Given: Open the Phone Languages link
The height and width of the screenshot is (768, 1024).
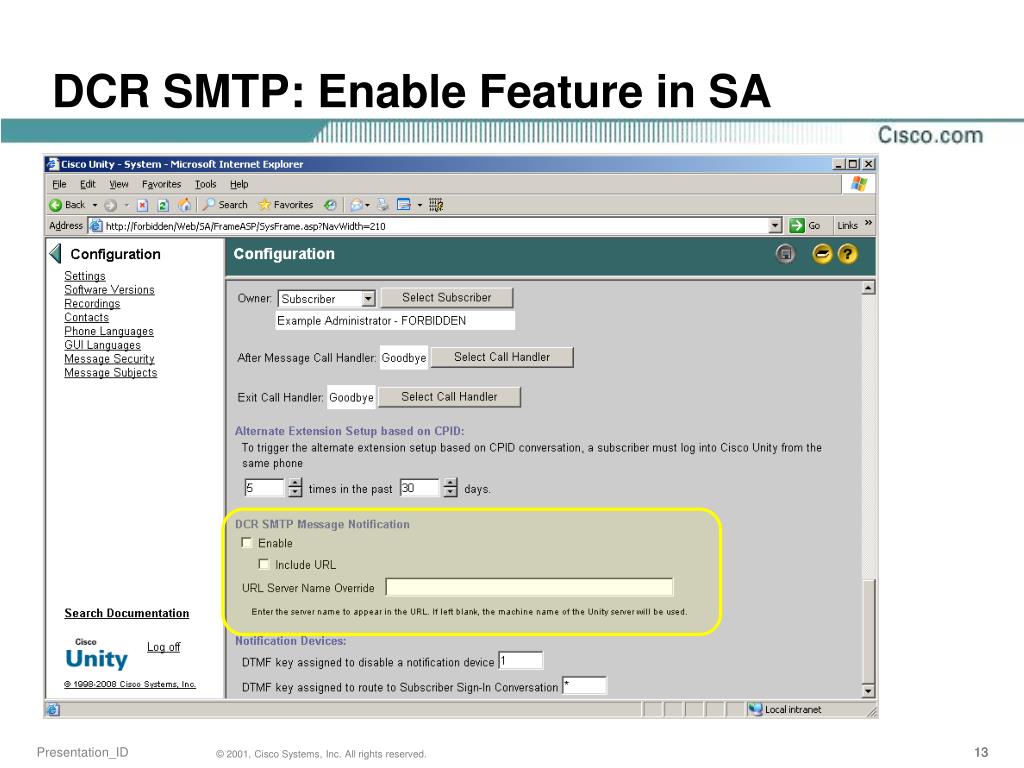Looking at the screenshot, I should 109,331.
